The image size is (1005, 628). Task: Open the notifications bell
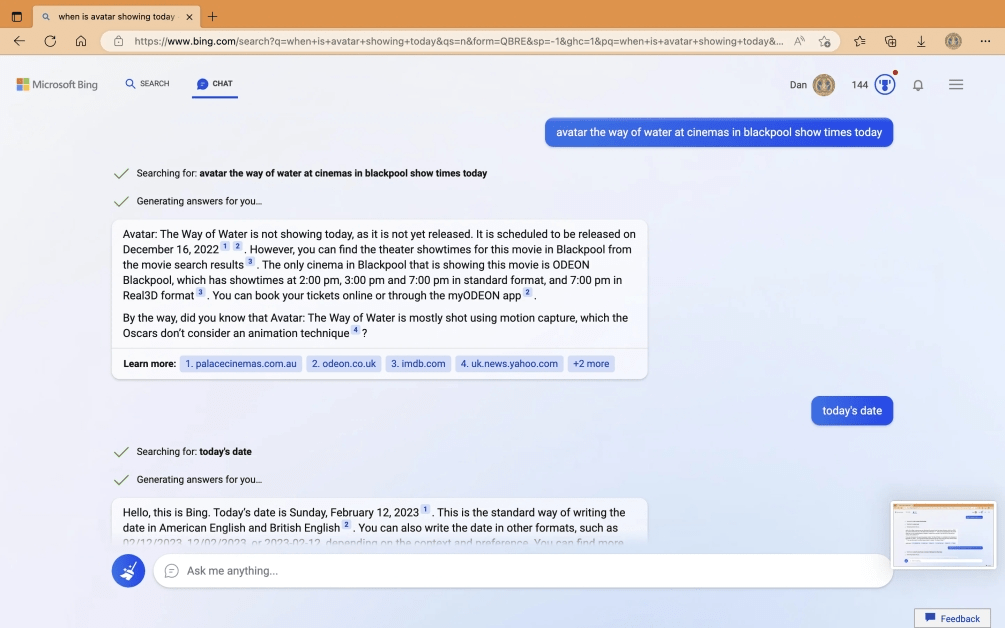(918, 85)
